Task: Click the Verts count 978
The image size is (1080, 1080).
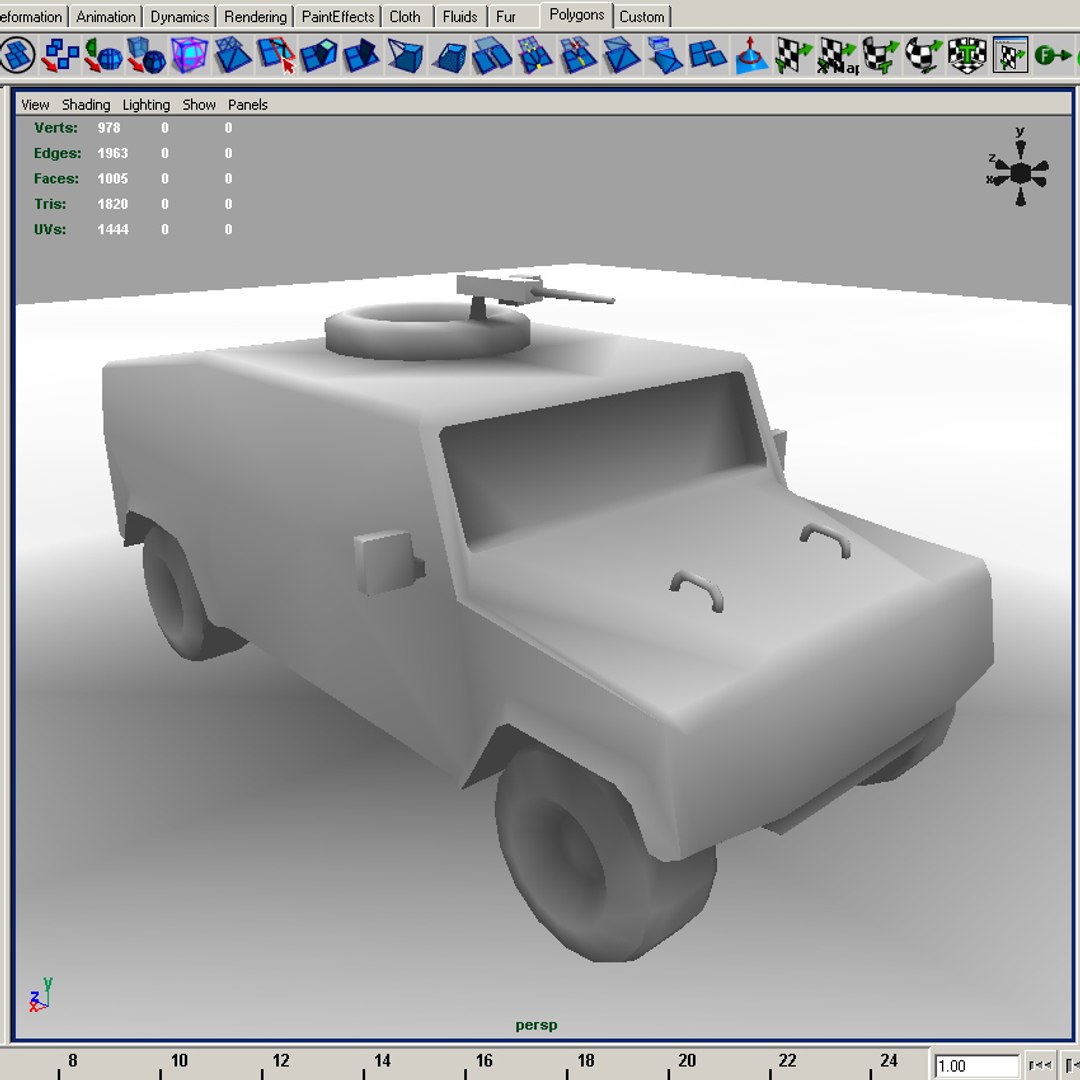Action: [109, 128]
